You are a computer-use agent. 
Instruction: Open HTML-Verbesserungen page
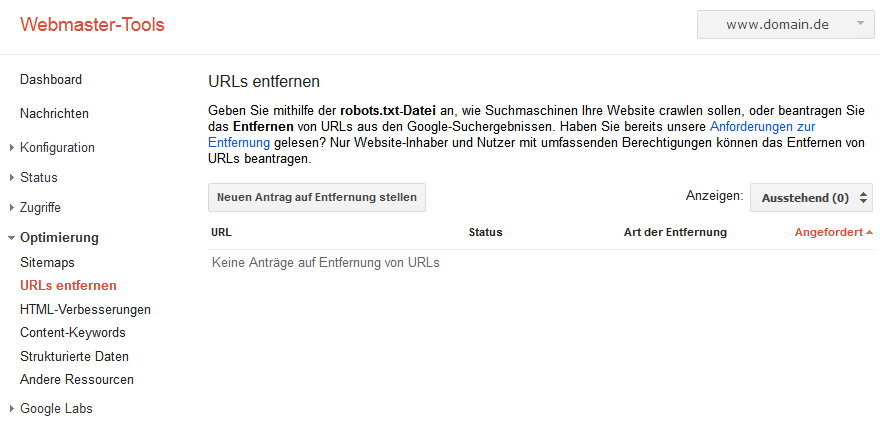click(85, 309)
